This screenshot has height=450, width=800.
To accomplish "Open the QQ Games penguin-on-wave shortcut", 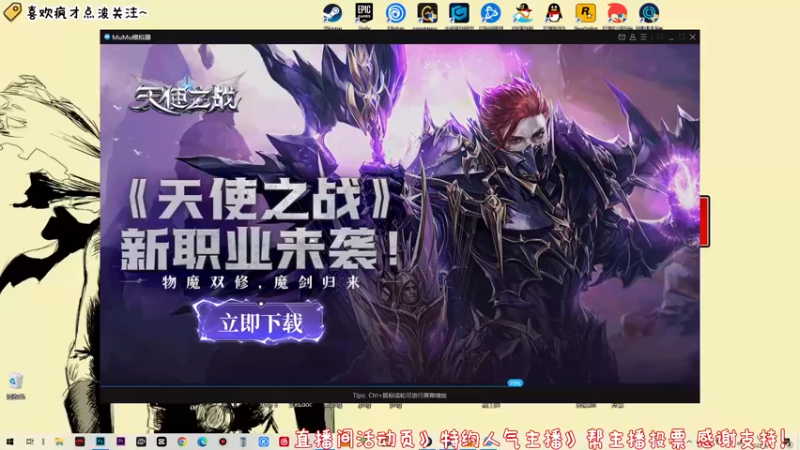I will 522,13.
